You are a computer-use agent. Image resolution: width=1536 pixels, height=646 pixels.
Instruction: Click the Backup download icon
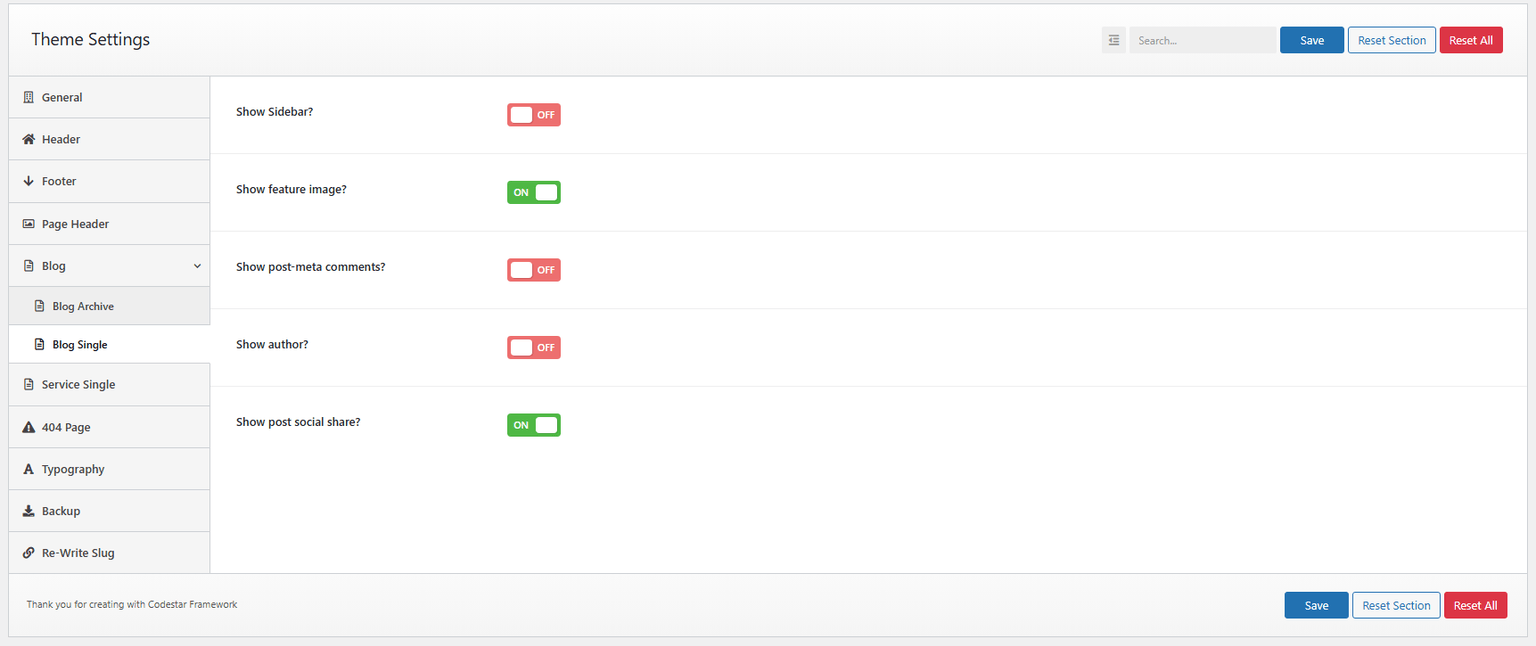coord(28,511)
